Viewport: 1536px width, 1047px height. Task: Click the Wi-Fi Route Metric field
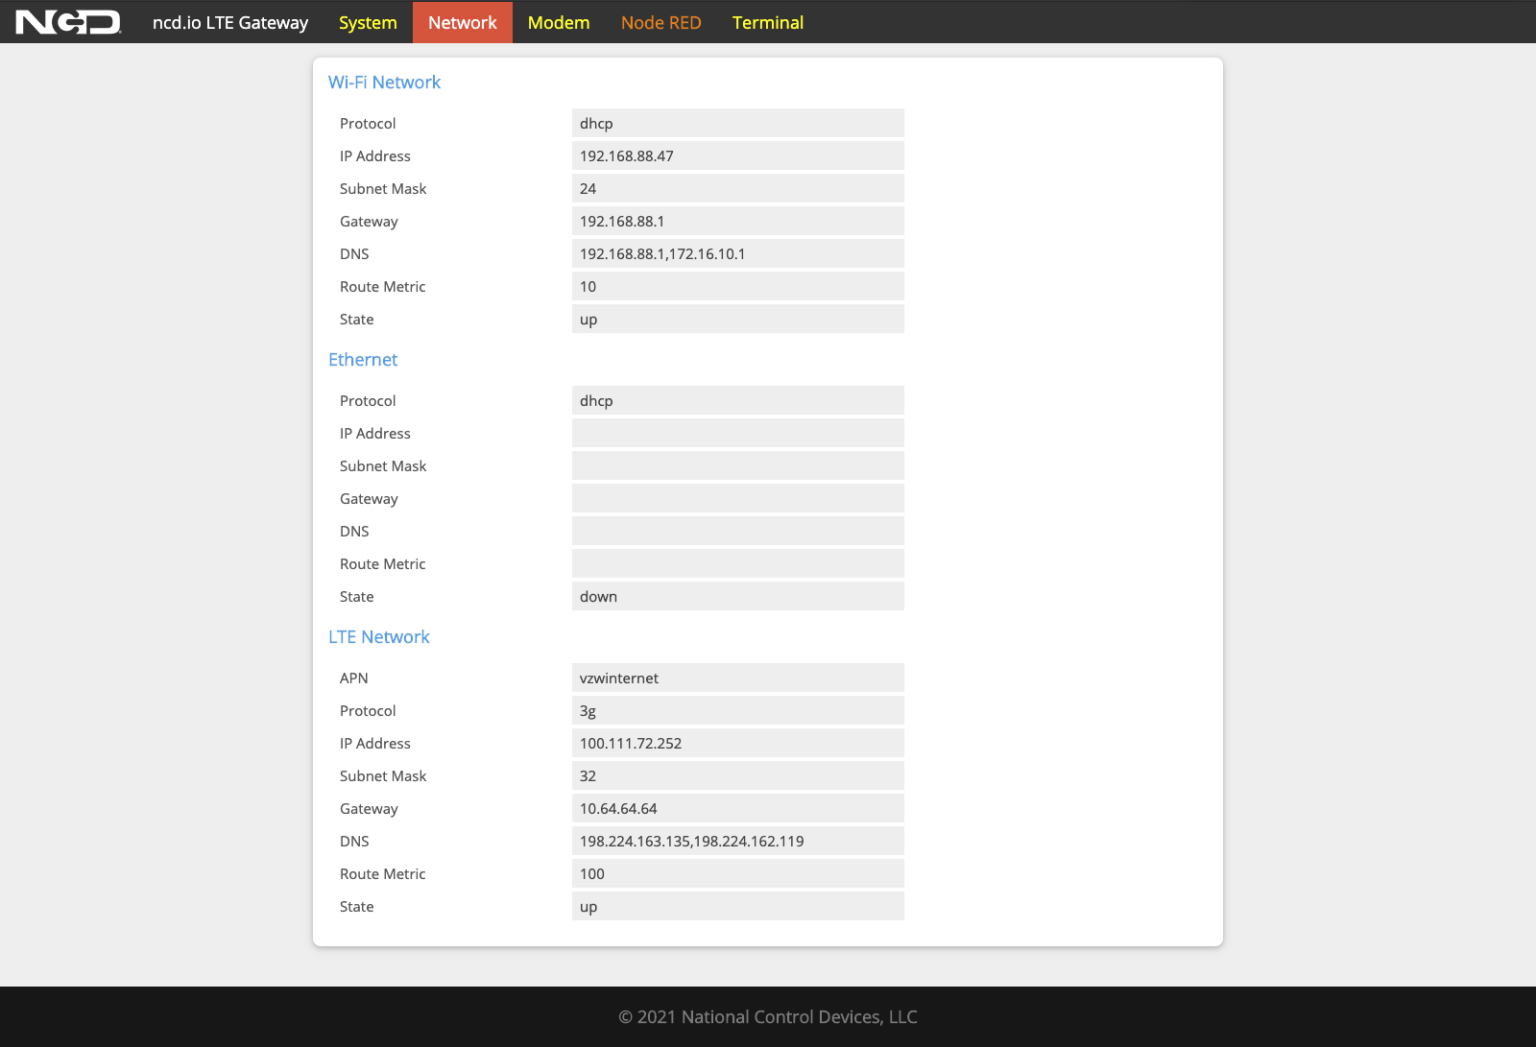tap(737, 287)
